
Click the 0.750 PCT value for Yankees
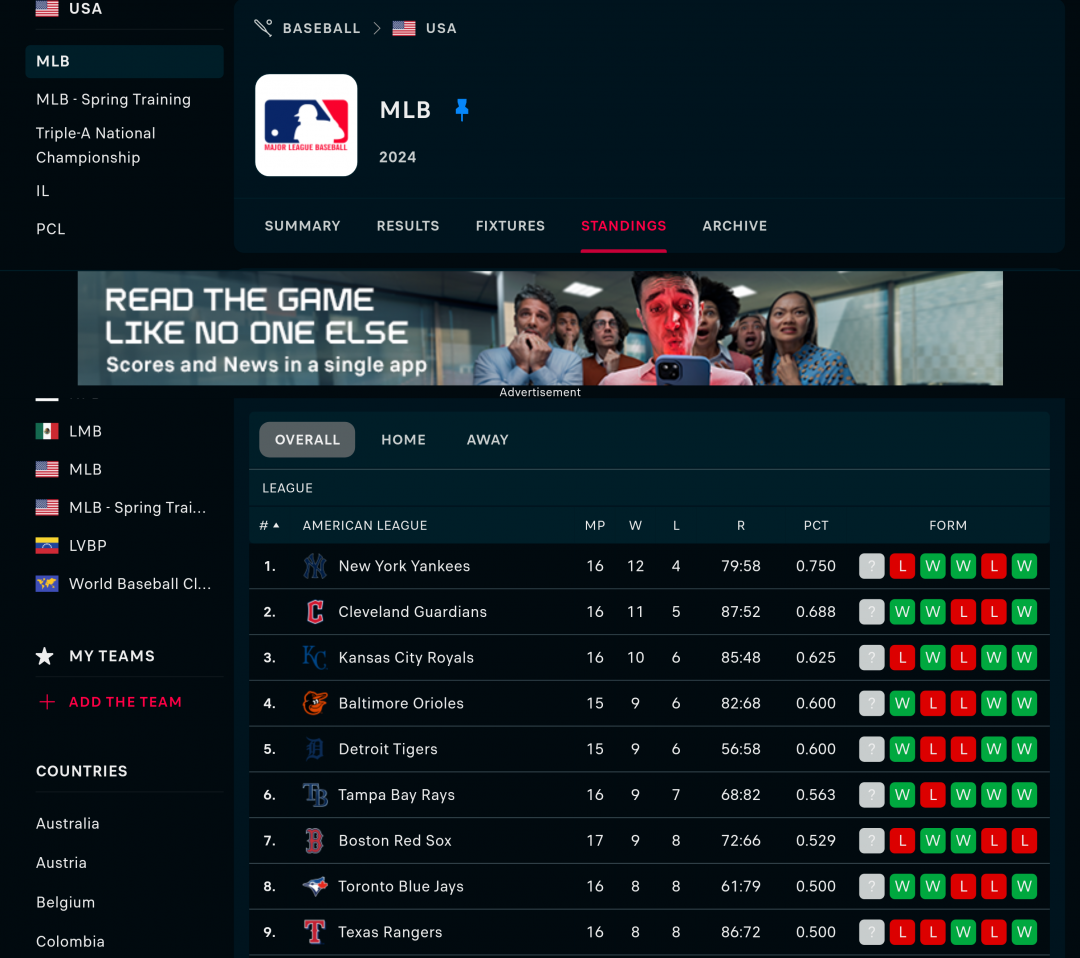point(816,566)
